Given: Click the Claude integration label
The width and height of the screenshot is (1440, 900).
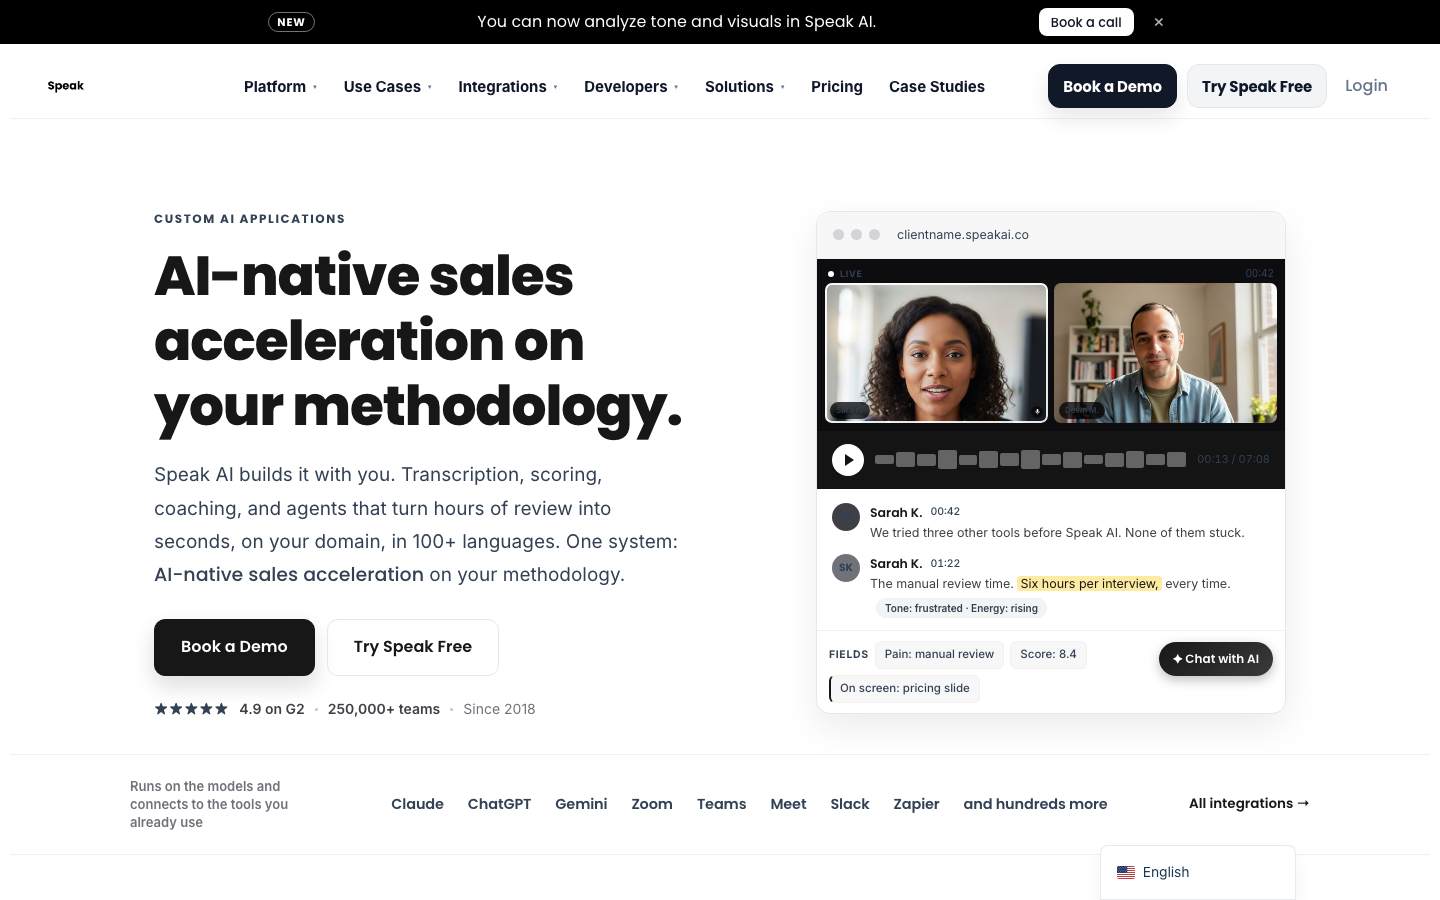Looking at the screenshot, I should pos(417,804).
